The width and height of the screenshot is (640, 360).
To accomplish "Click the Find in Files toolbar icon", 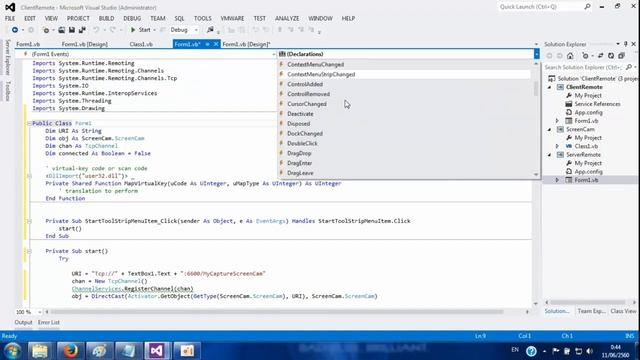I will pos(210,30).
